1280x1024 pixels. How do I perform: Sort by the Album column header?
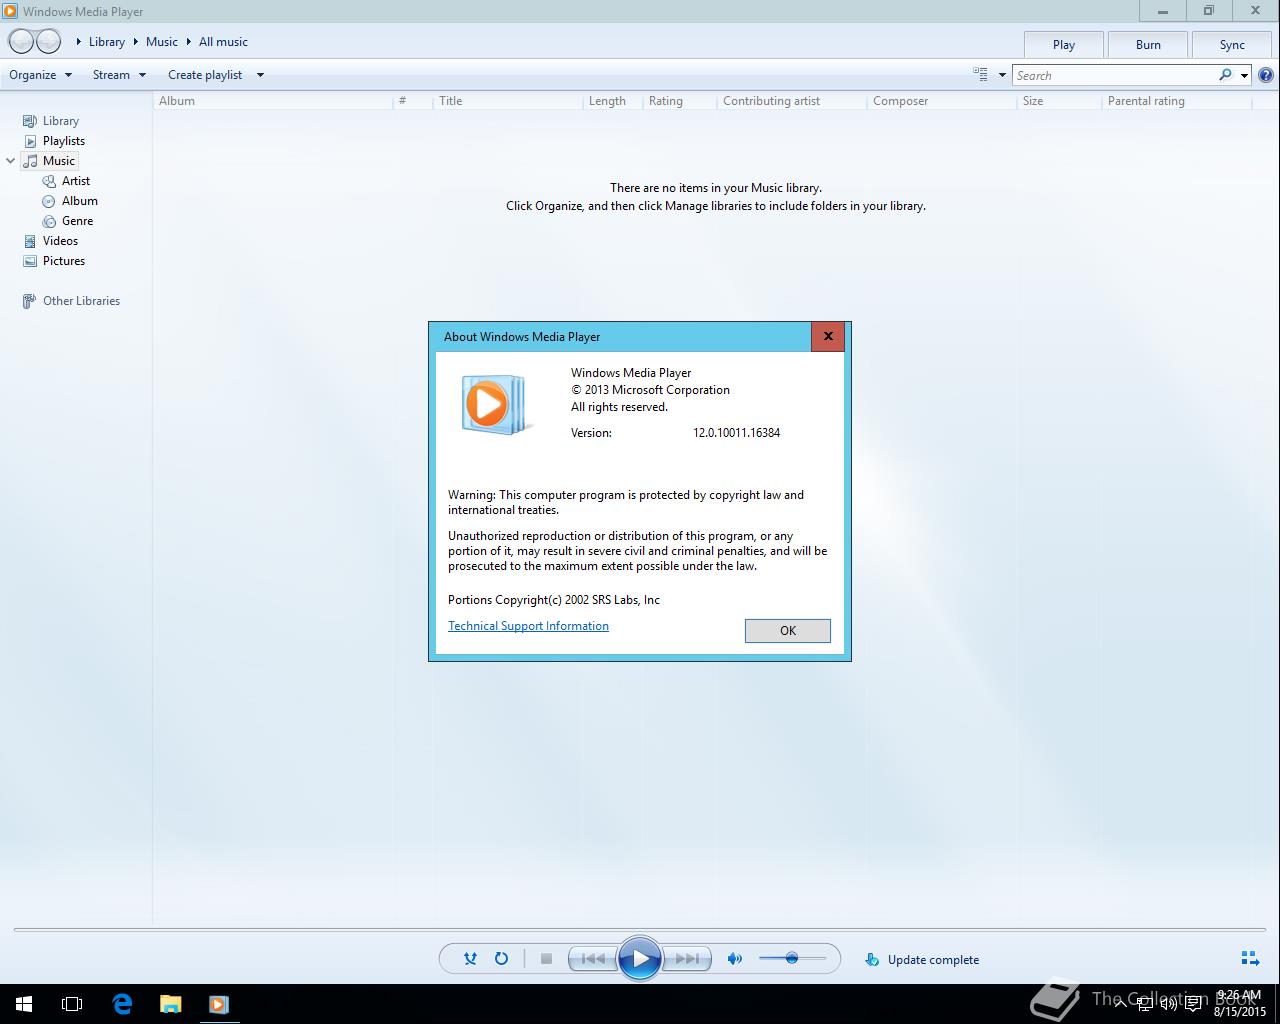tap(273, 101)
